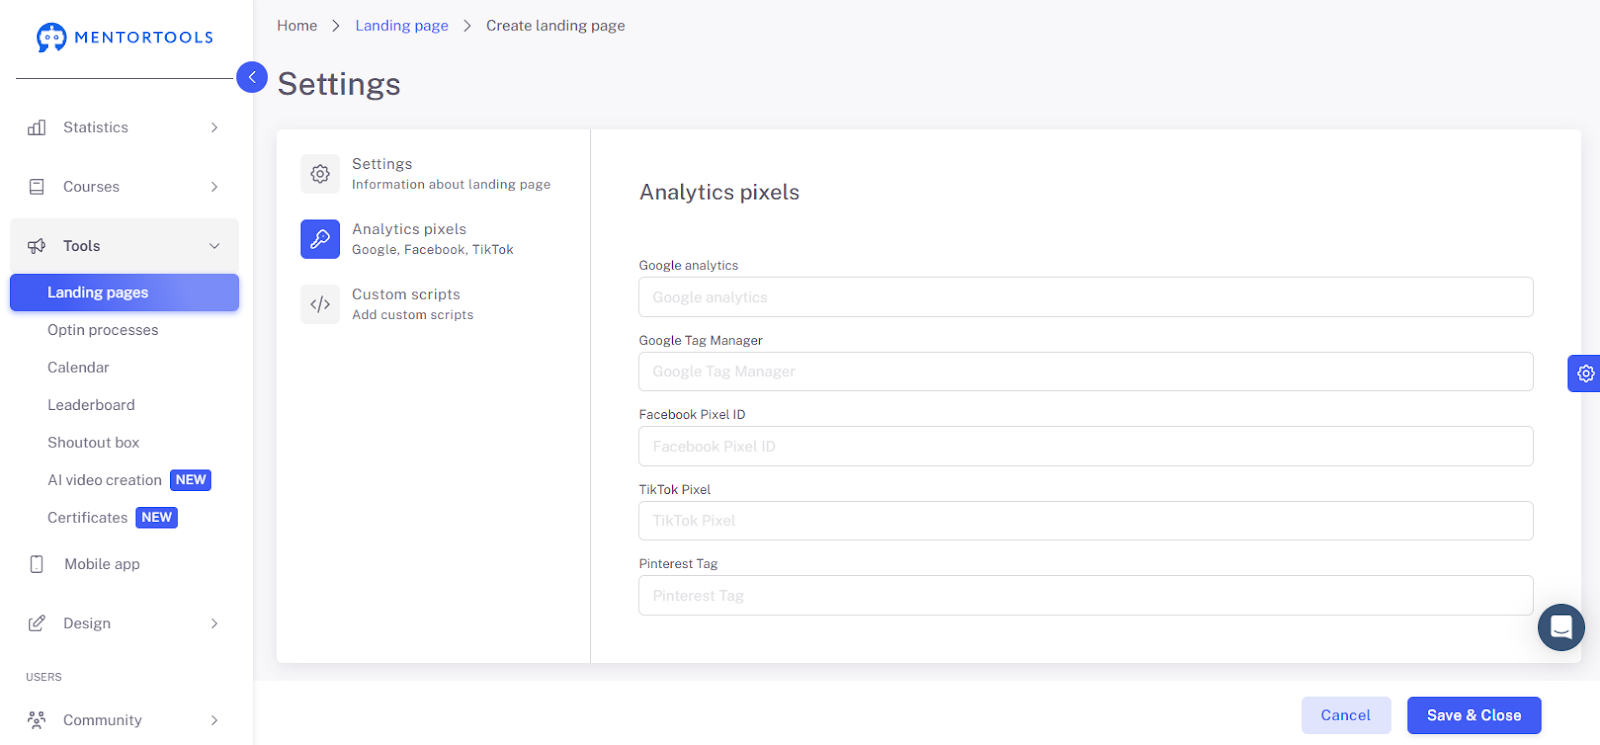1600x745 pixels.
Task: Focus the Facebook Pixel ID input field
Action: pyautogui.click(x=1086, y=446)
